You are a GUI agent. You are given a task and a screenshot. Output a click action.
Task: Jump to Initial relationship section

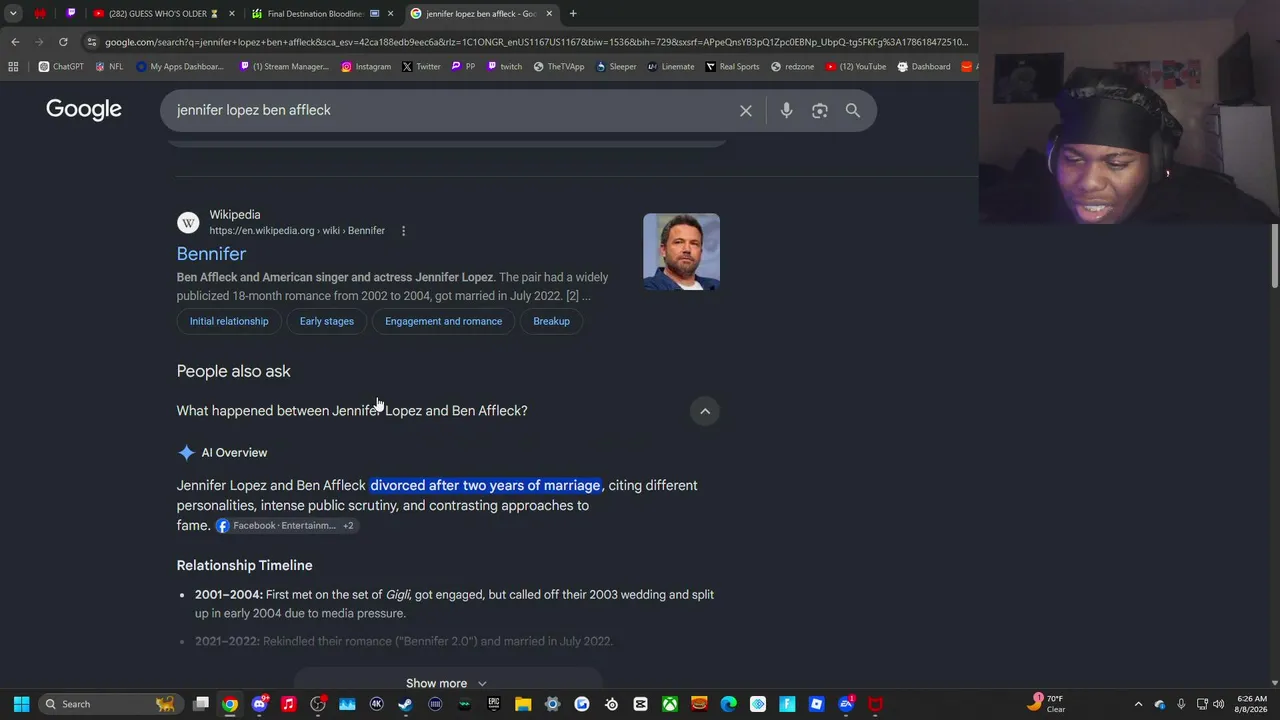[x=229, y=321]
